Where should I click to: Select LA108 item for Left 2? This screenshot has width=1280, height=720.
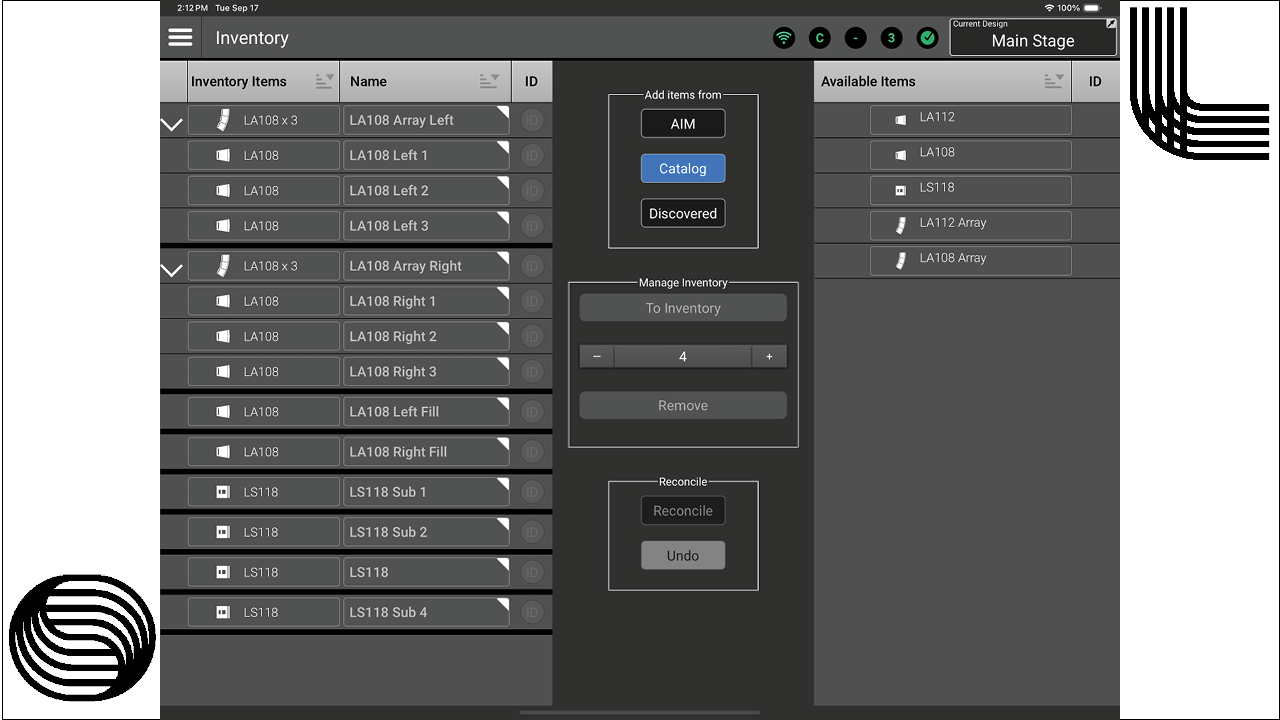coord(264,190)
